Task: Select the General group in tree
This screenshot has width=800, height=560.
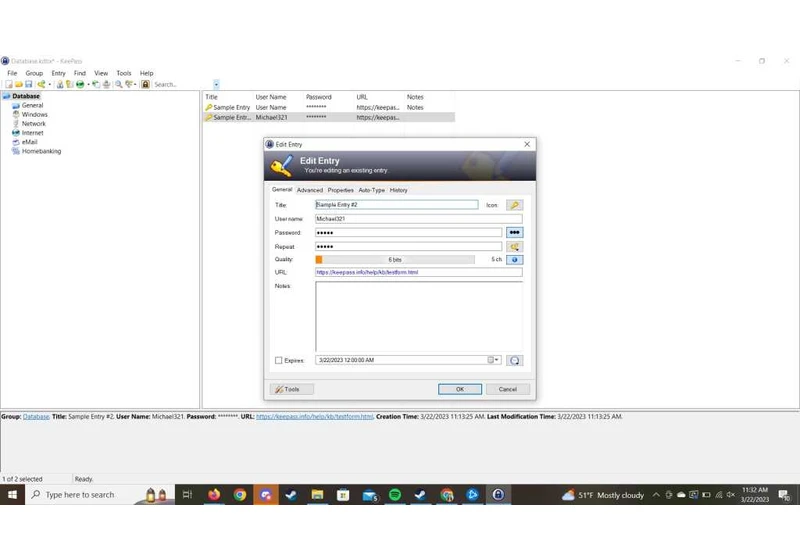Action: (32, 105)
